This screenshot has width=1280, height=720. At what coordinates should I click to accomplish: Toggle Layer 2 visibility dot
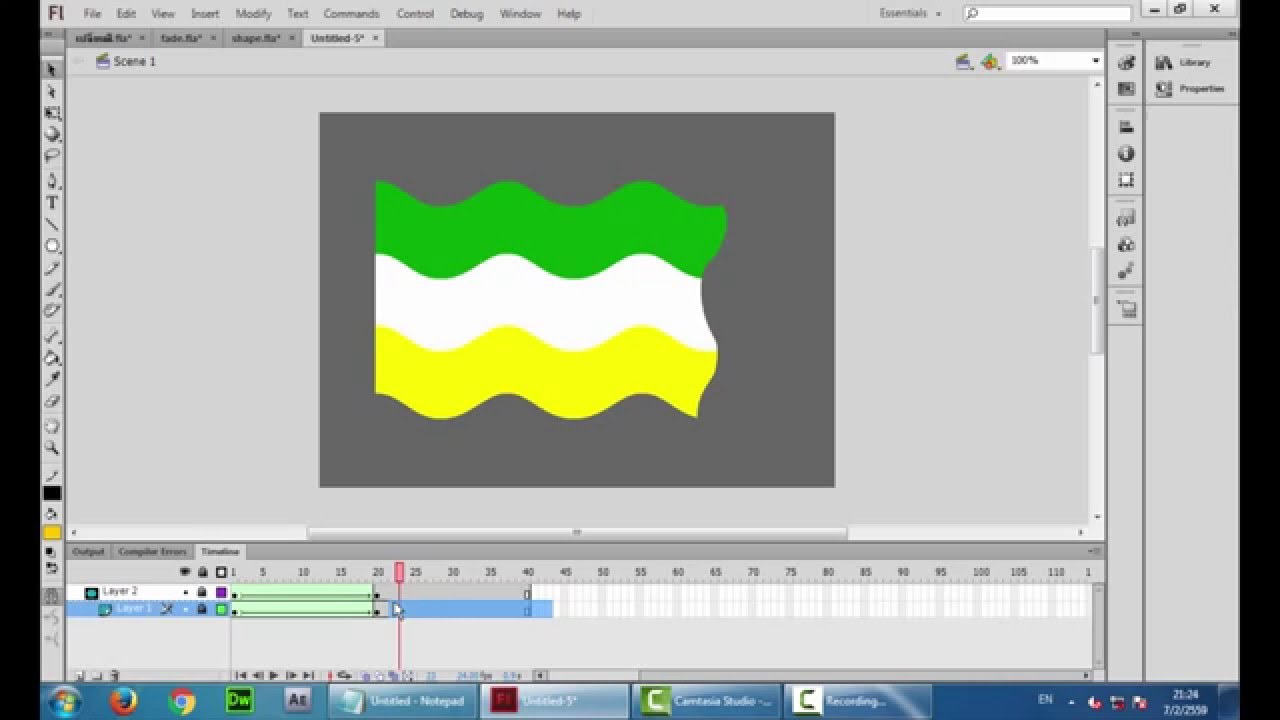(185, 593)
